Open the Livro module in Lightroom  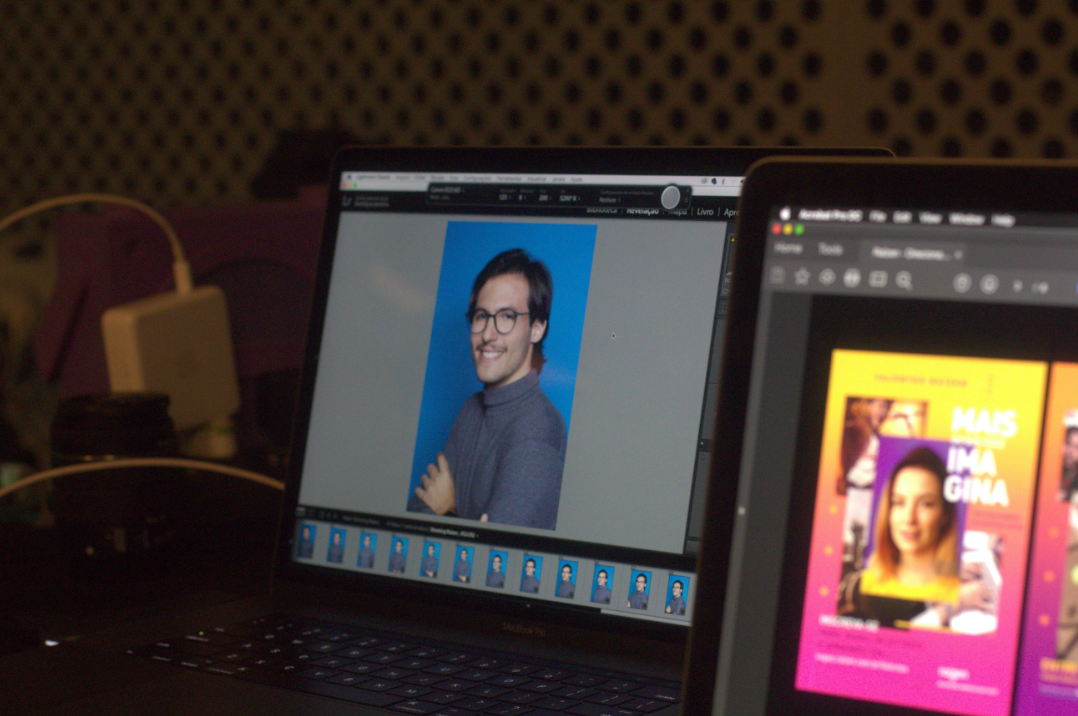(x=705, y=212)
